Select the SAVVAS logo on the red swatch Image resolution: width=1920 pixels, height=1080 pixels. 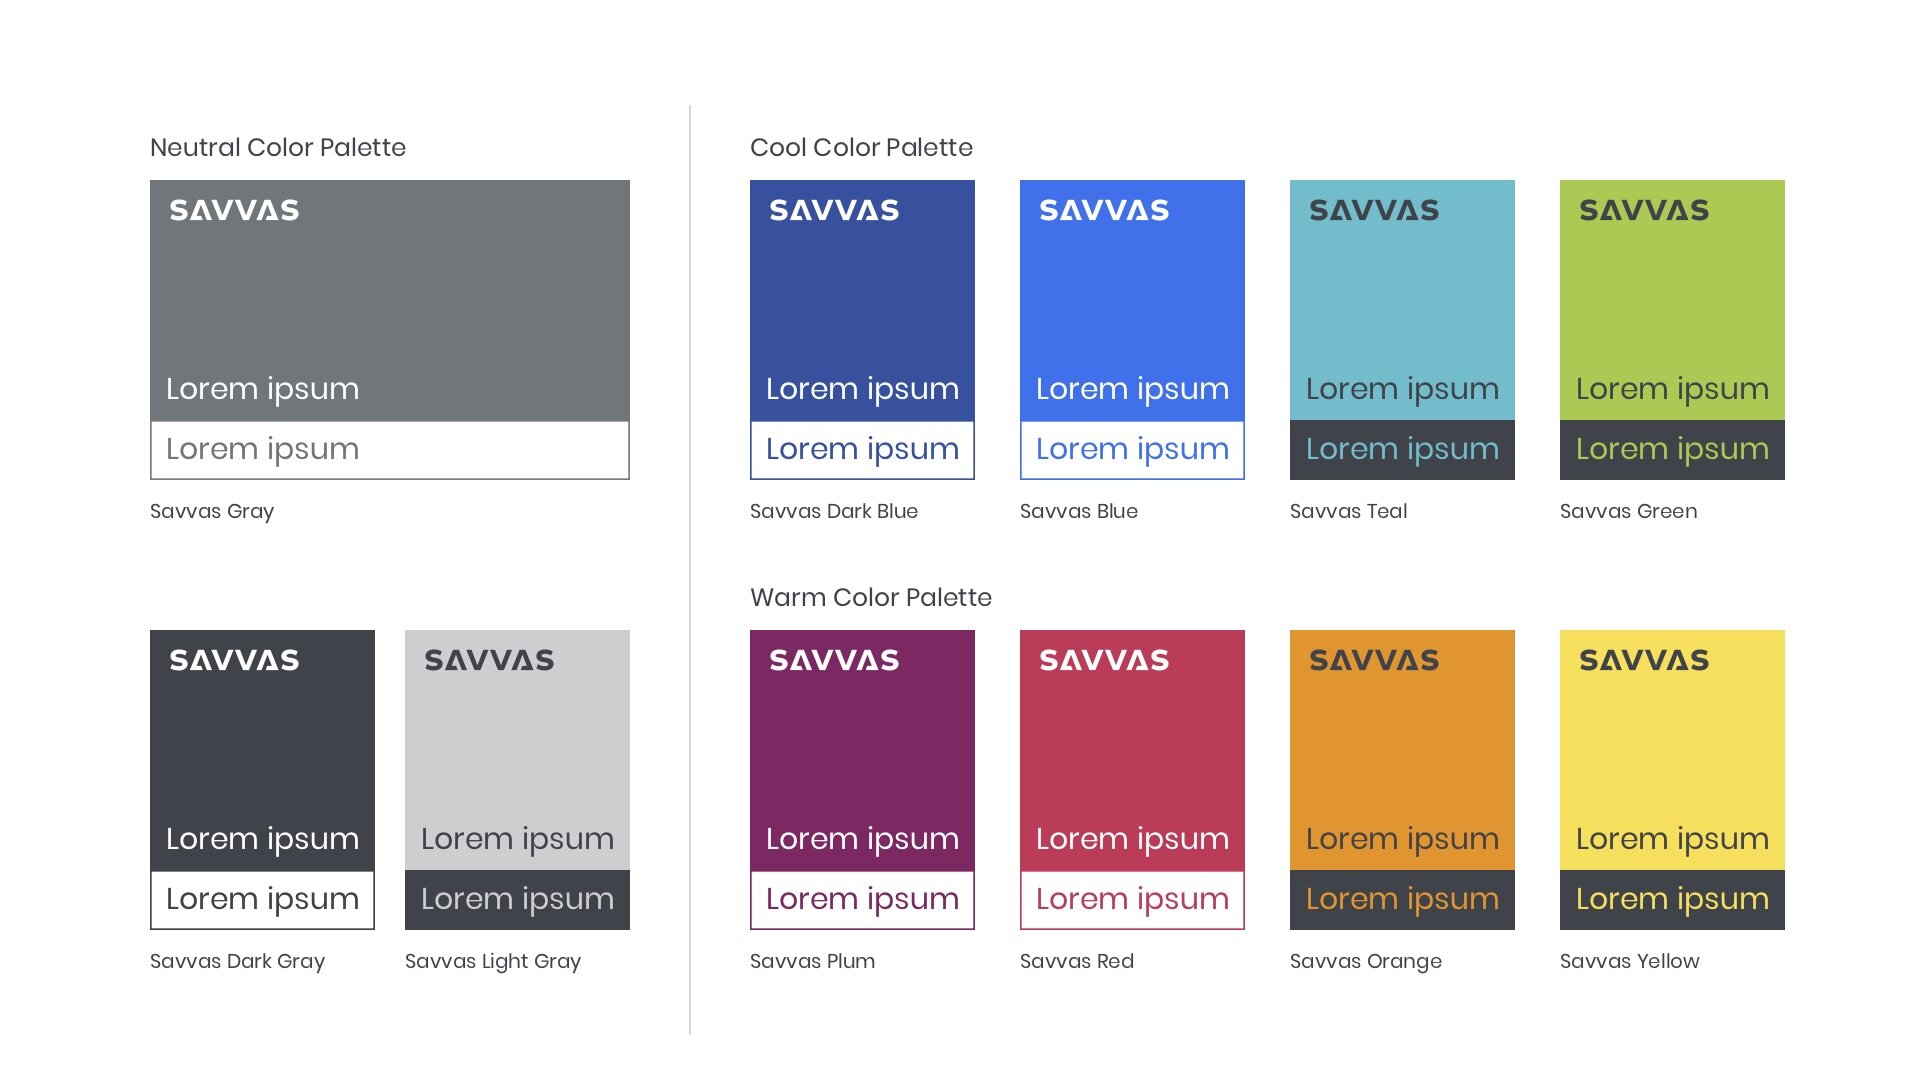click(x=1104, y=660)
